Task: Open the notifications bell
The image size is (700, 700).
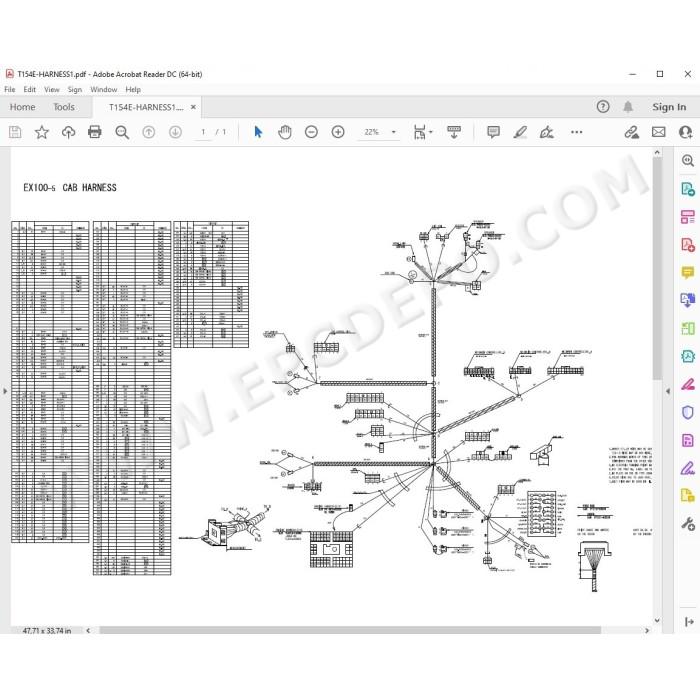Action: pos(628,107)
